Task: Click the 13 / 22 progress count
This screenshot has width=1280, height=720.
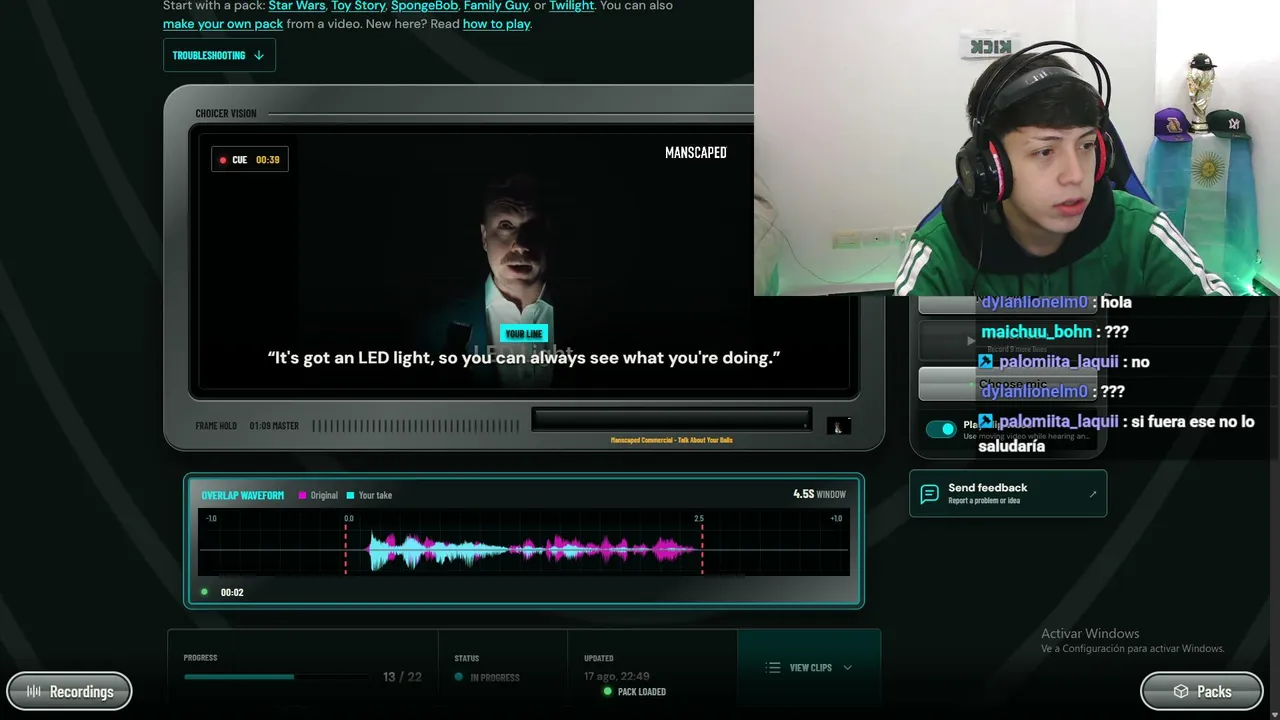Action: click(x=402, y=677)
